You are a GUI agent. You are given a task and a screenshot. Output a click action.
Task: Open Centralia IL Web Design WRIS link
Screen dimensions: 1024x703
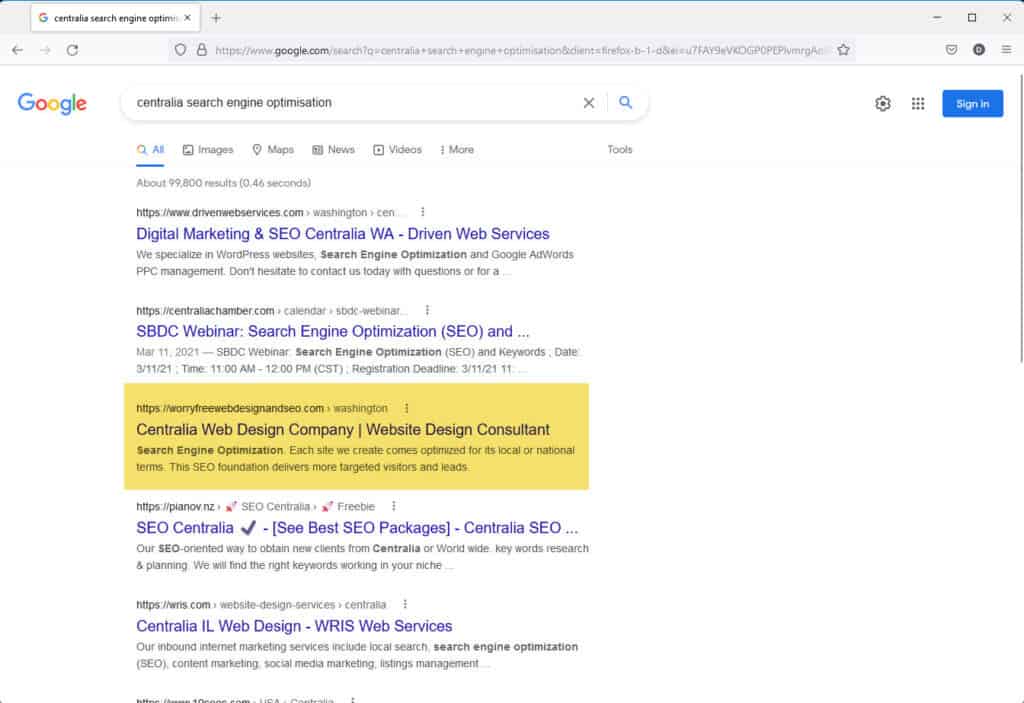294,626
